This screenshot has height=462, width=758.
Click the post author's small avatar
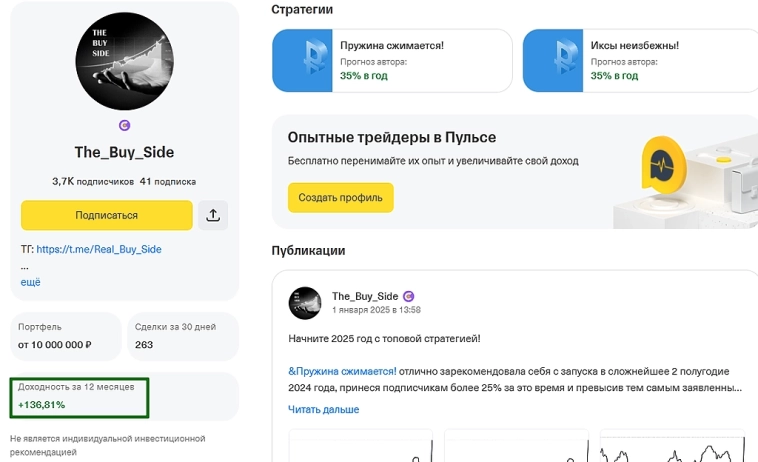point(305,303)
